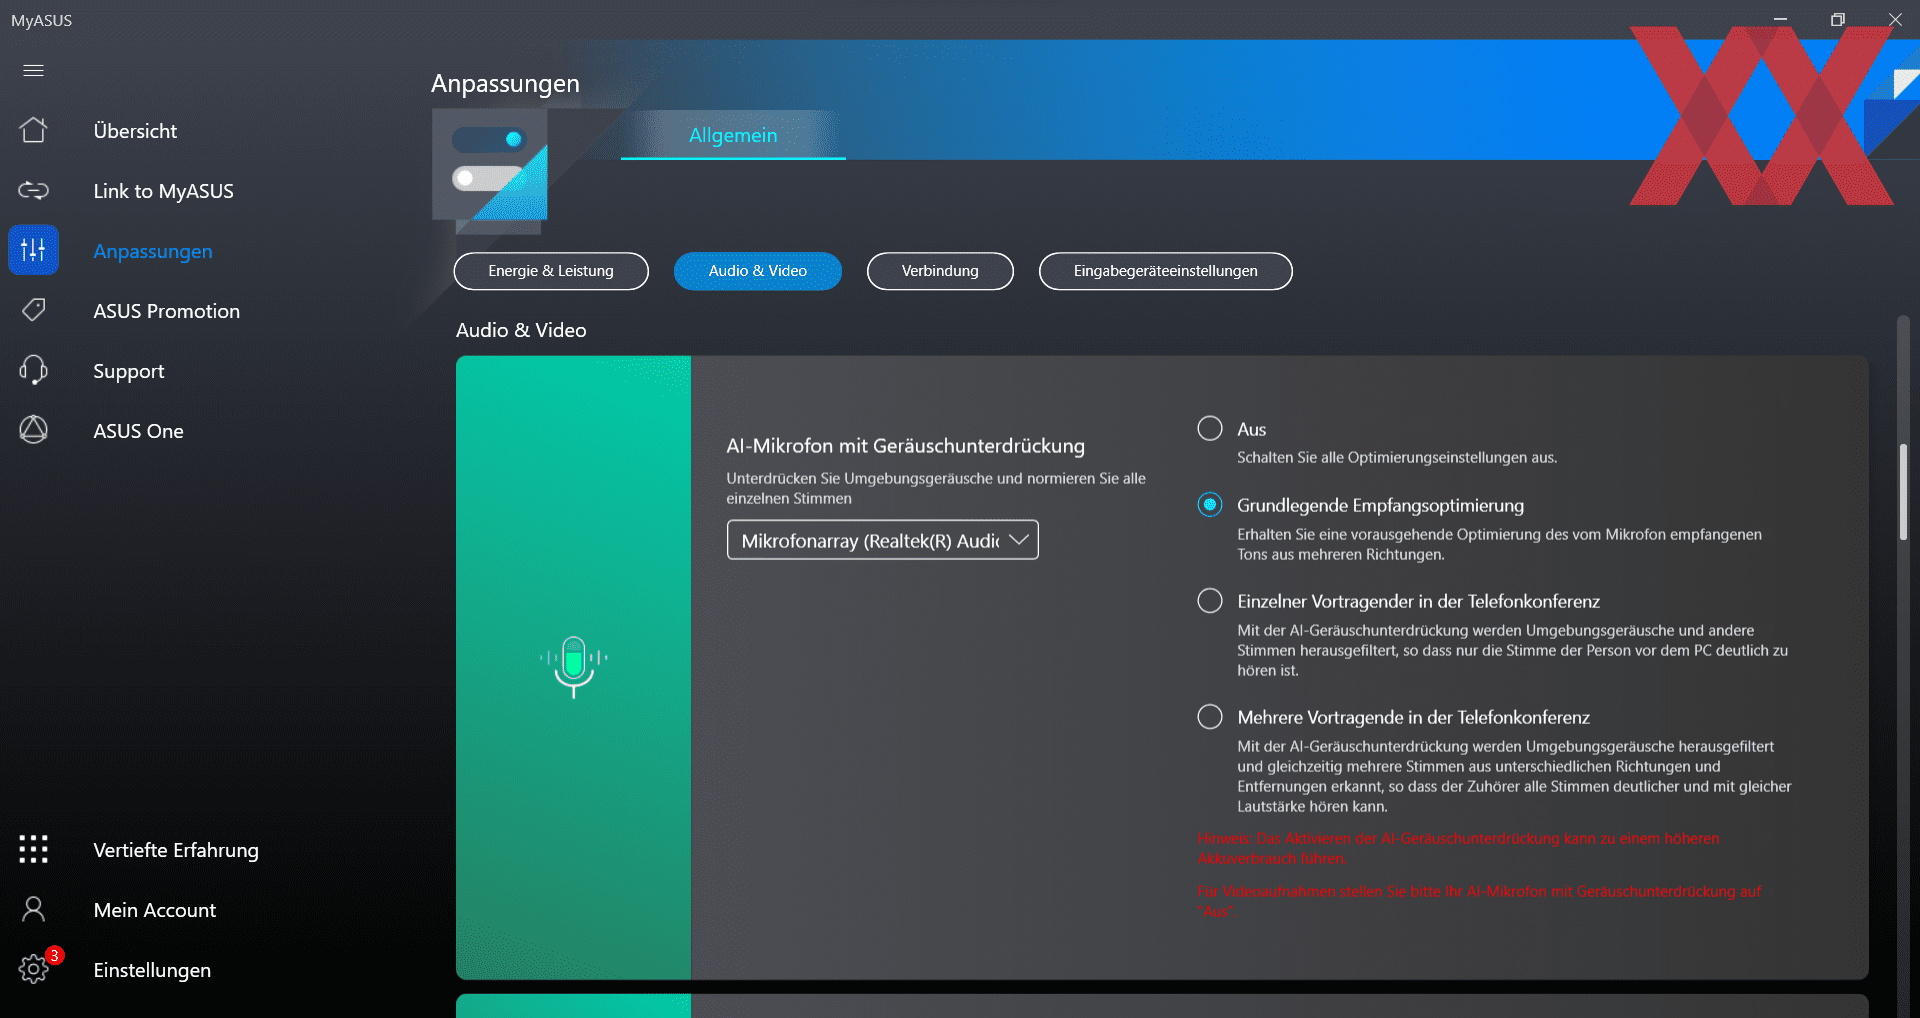Viewport: 1920px width, 1018px height.
Task: Open ASUS Promotion page
Action: pos(166,311)
